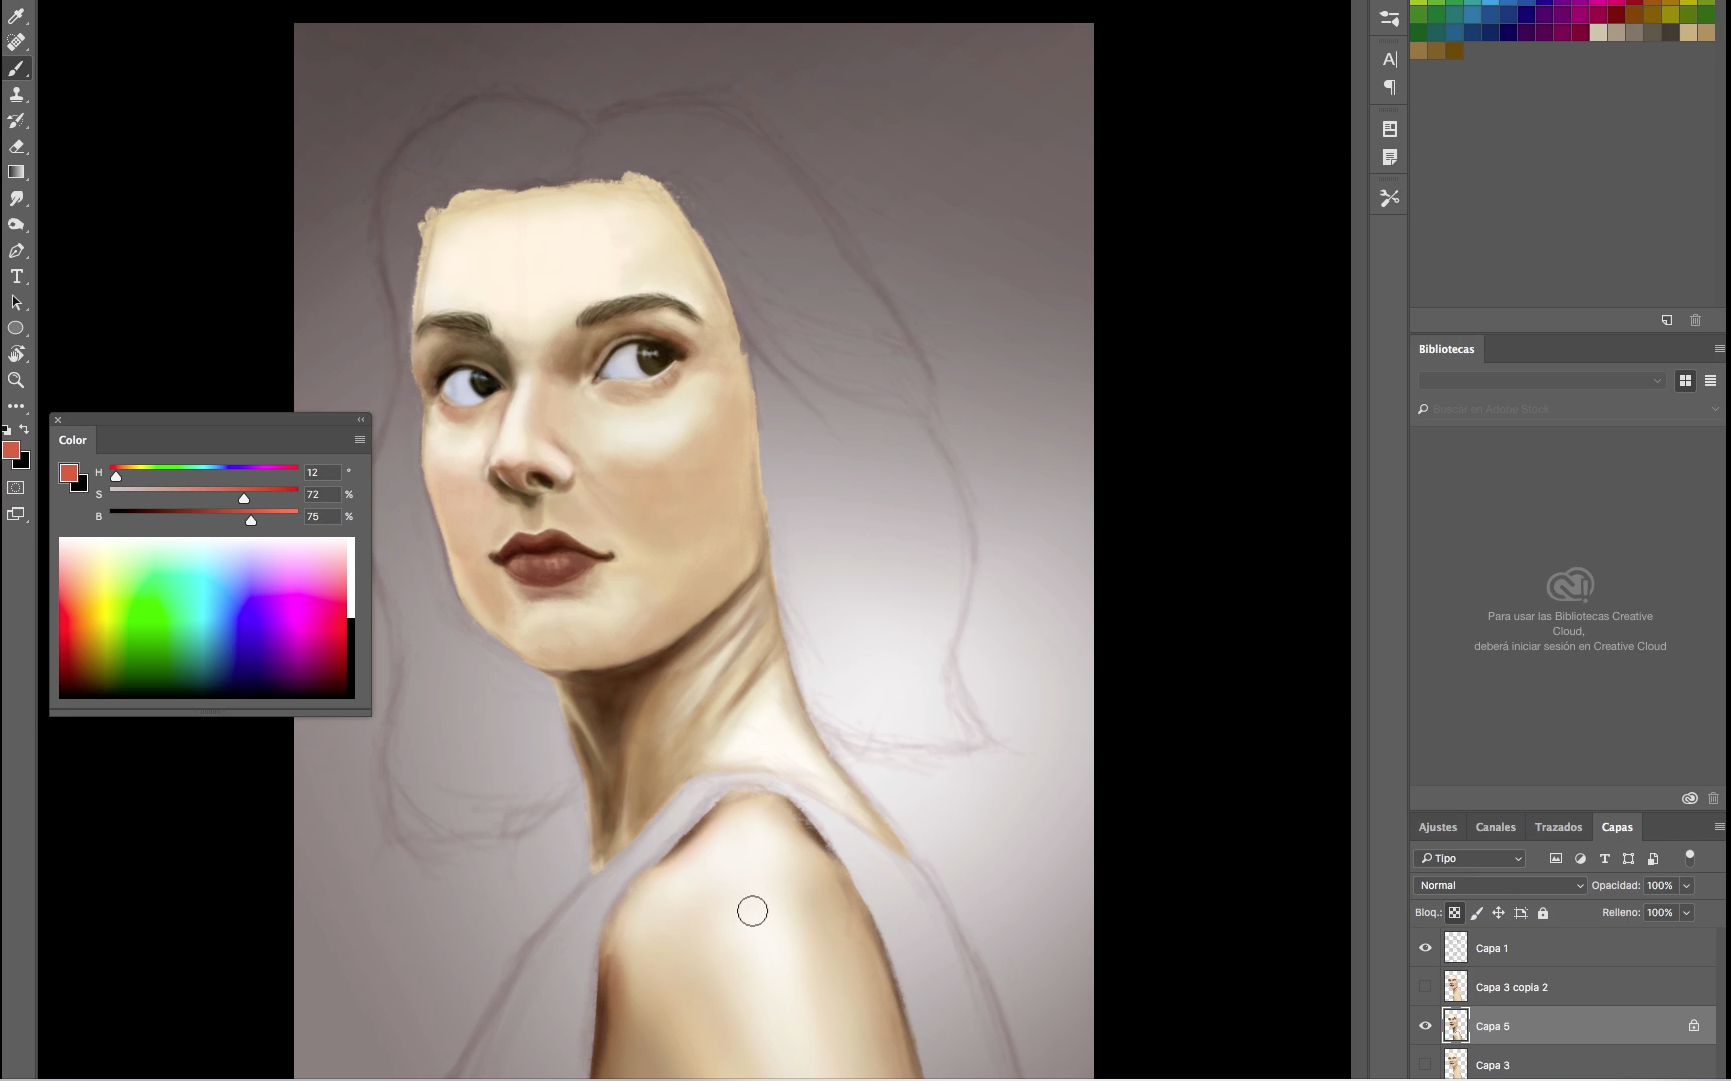The height and width of the screenshot is (1081, 1731).
Task: Open the Relleno slider dropdown arrow
Action: (1686, 912)
